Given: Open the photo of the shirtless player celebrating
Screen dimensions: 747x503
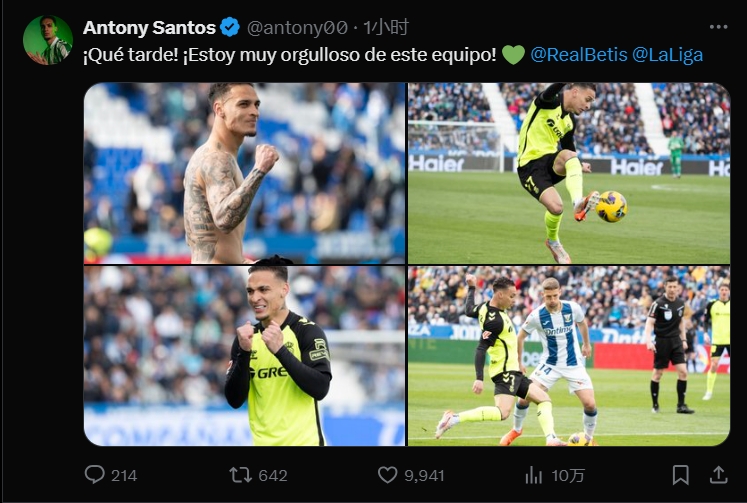Looking at the screenshot, I should pos(244,172).
